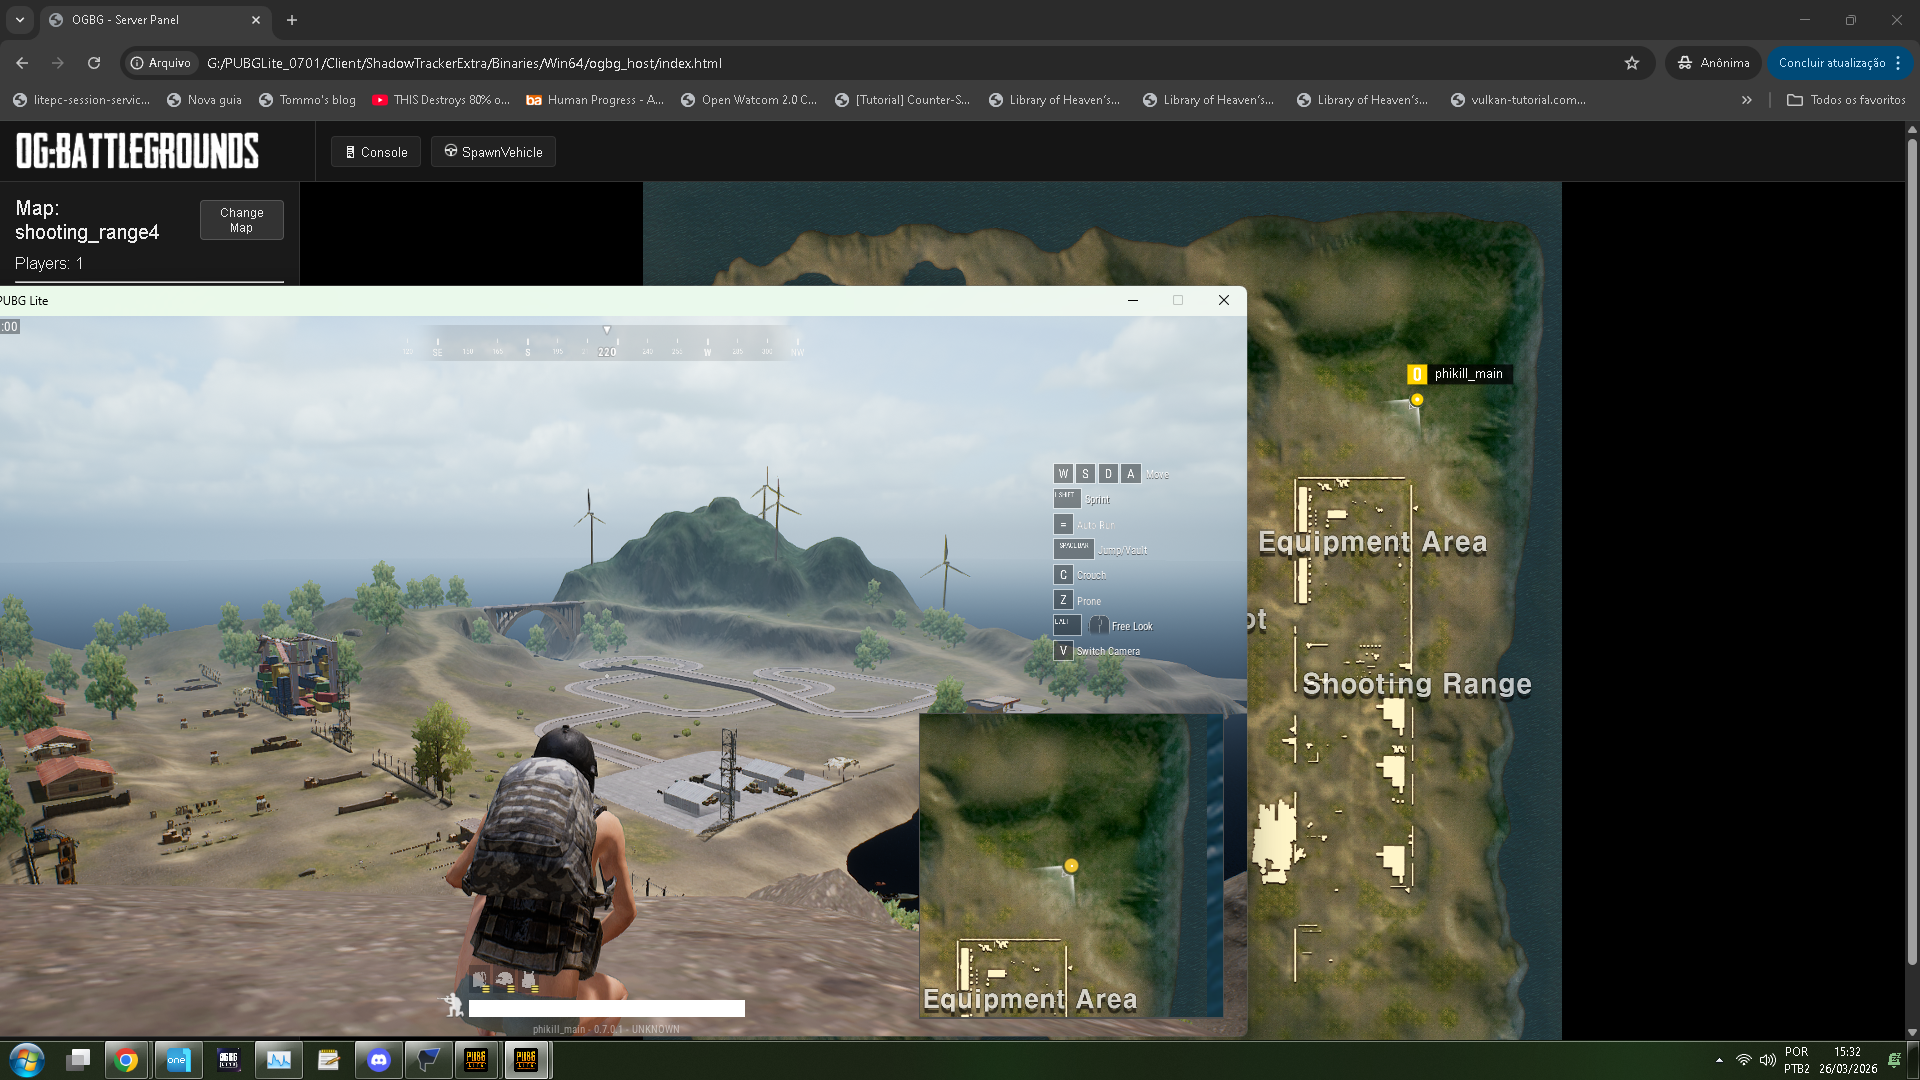Click Concluir atualização update button

[x=1832, y=63]
